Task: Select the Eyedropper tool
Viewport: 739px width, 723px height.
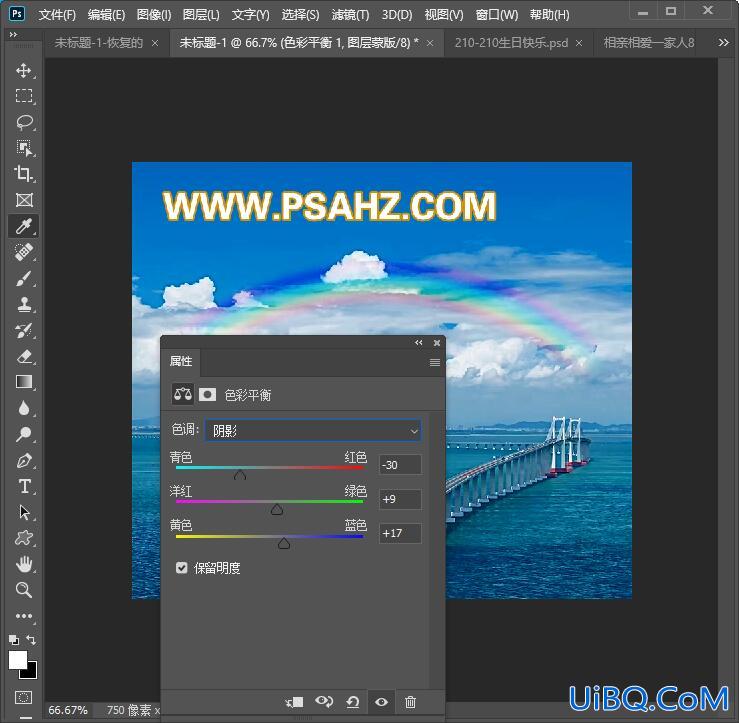Action: [x=24, y=226]
